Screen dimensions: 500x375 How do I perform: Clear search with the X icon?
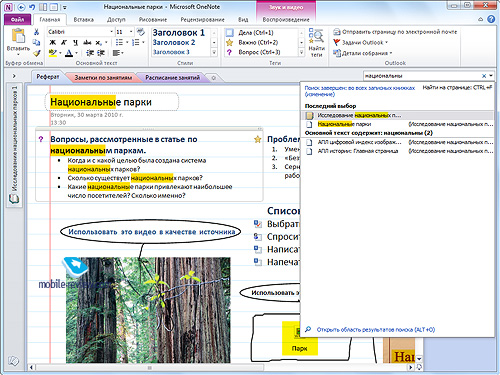click(484, 76)
